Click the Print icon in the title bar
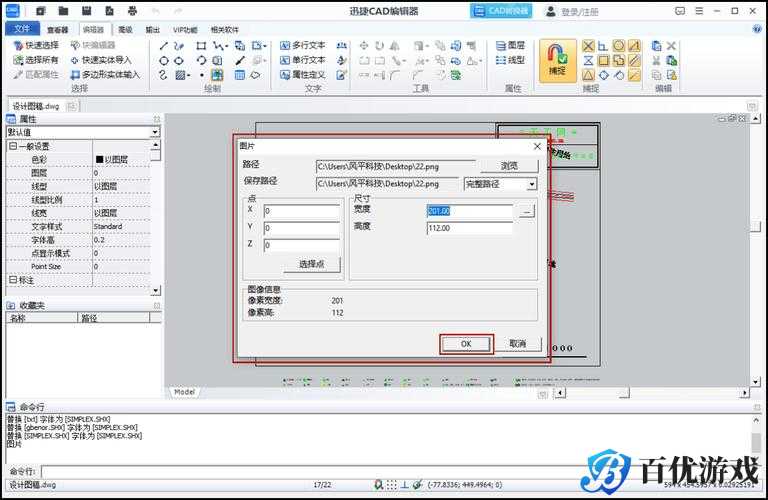The height and width of the screenshot is (500, 768). 132,11
